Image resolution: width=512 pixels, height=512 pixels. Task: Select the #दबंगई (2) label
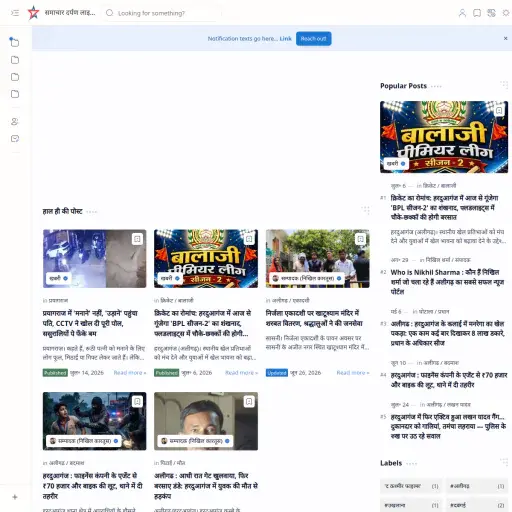click(x=477, y=505)
